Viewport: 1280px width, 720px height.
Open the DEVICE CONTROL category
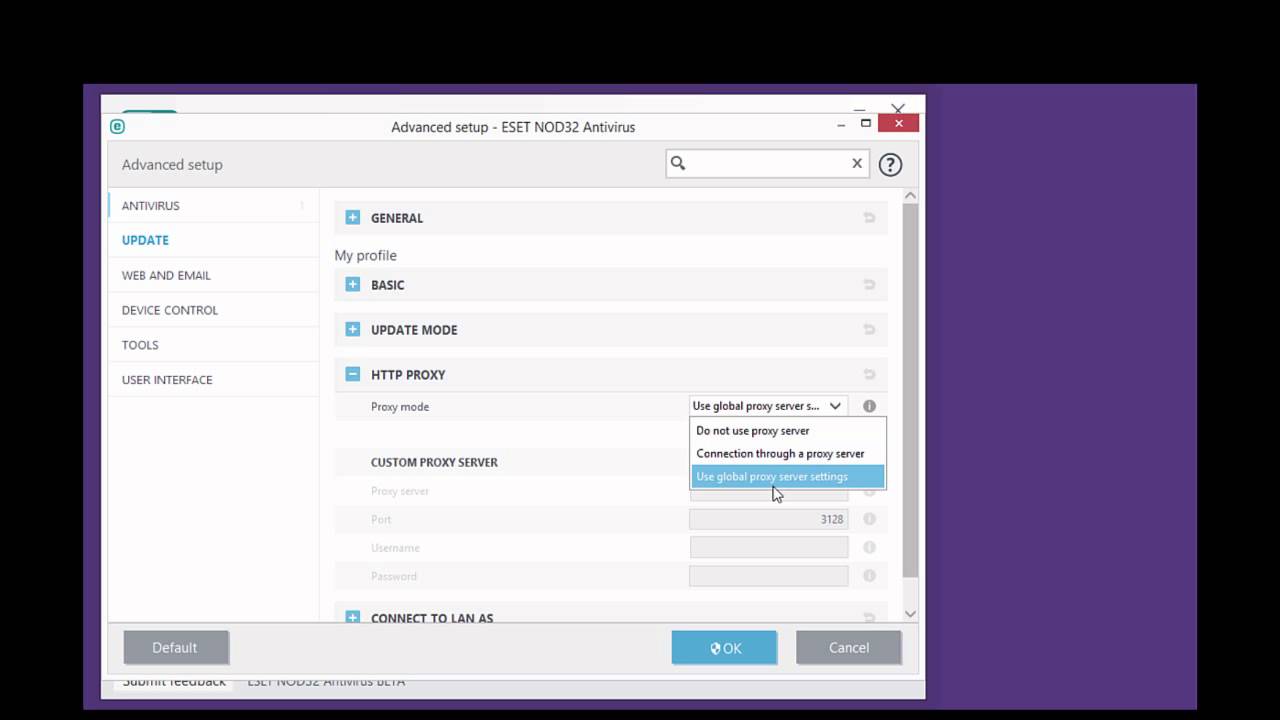213,310
